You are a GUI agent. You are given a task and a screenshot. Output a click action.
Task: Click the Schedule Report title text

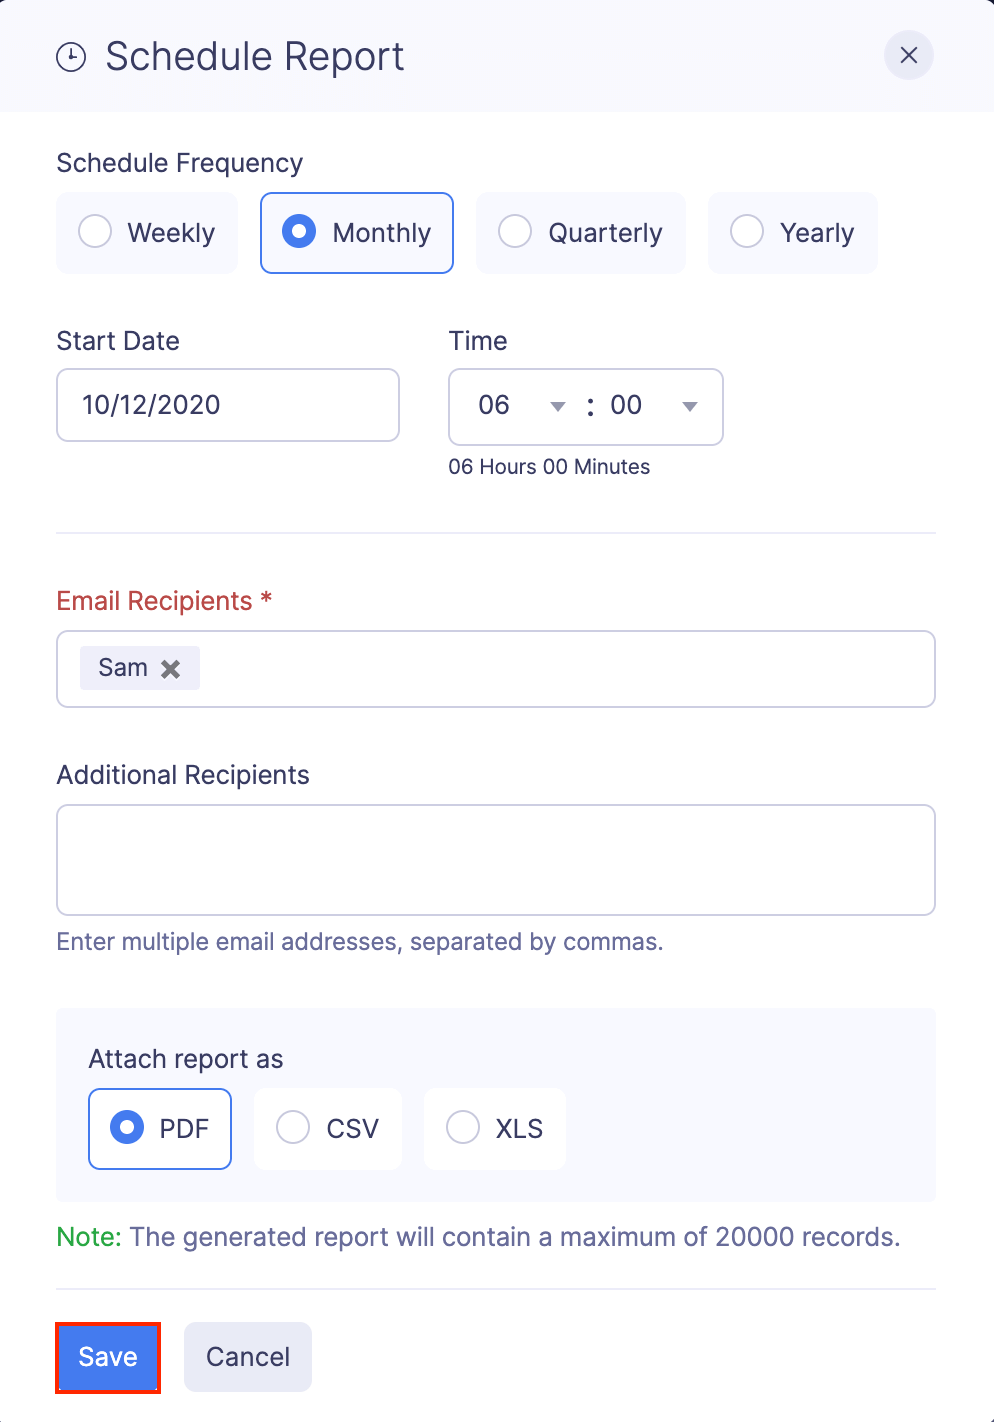255,57
